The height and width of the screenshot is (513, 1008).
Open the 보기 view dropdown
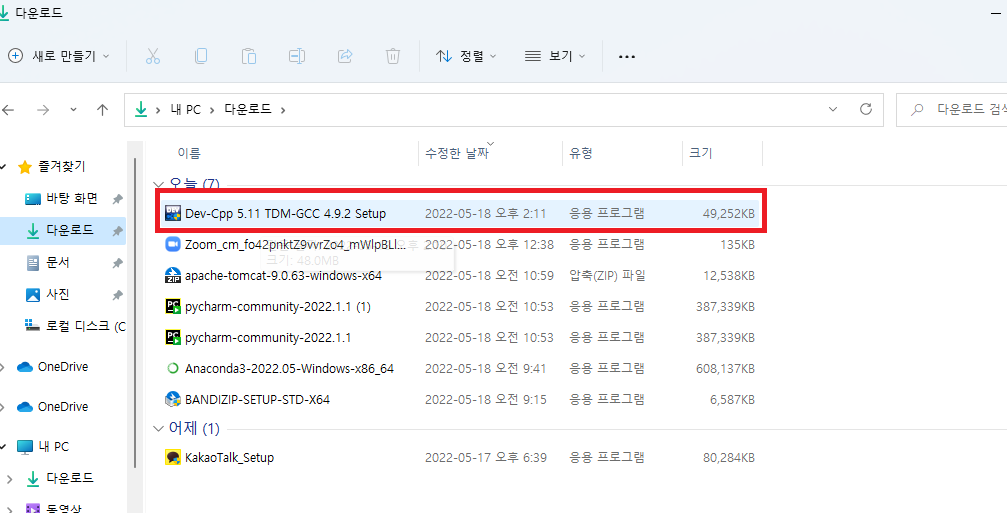(x=555, y=57)
